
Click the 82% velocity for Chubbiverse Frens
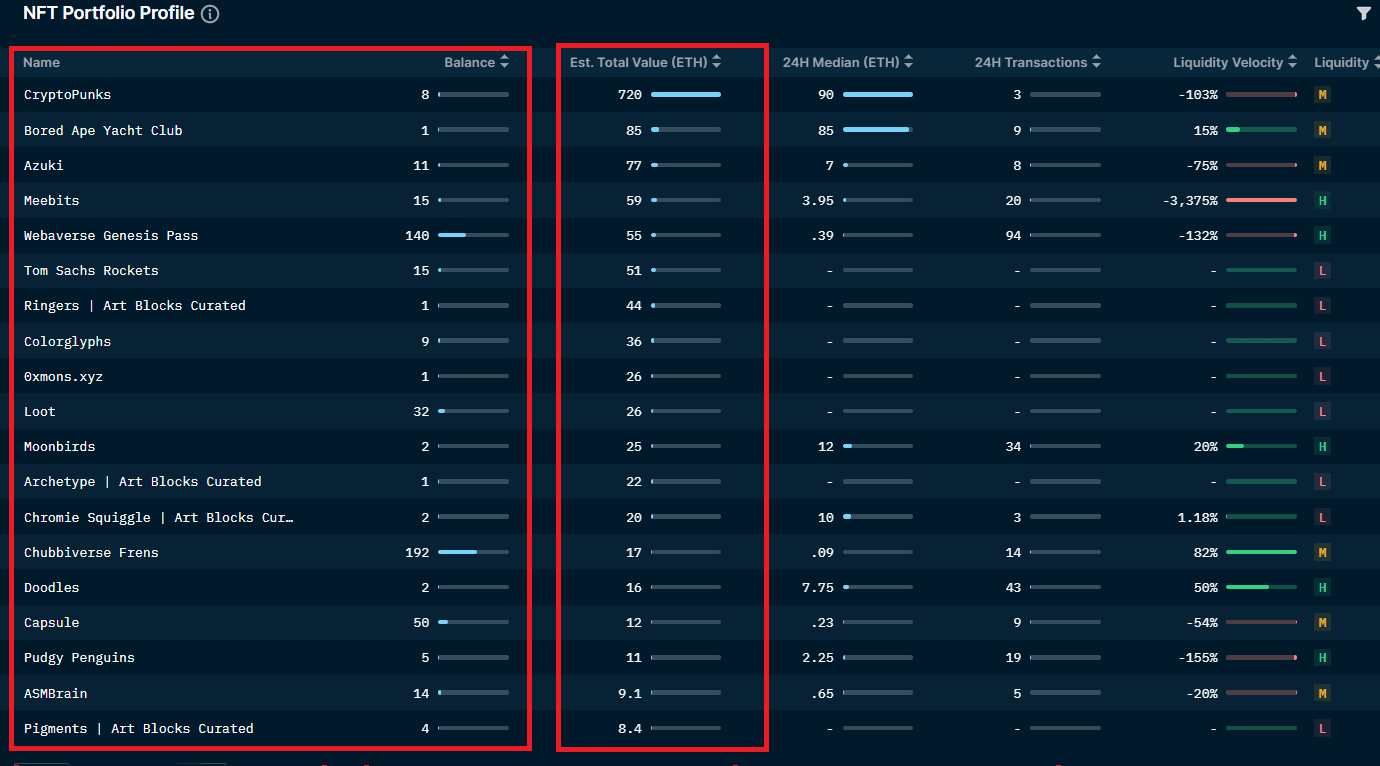coord(1206,552)
